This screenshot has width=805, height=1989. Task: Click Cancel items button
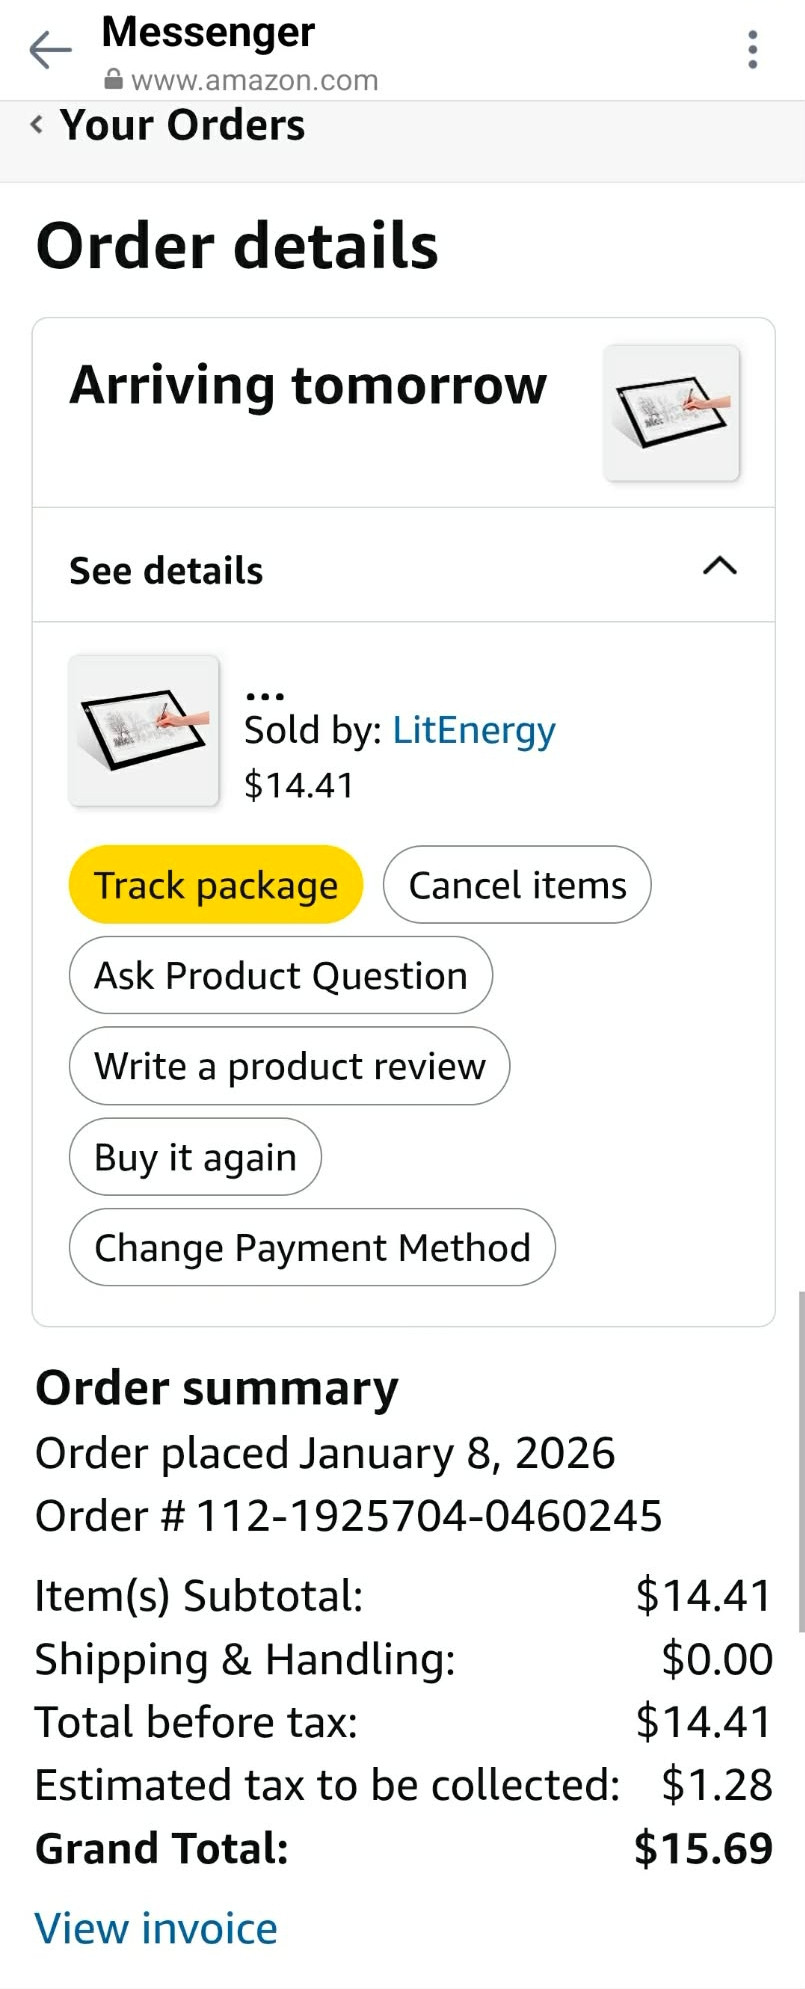pyautogui.click(x=517, y=885)
